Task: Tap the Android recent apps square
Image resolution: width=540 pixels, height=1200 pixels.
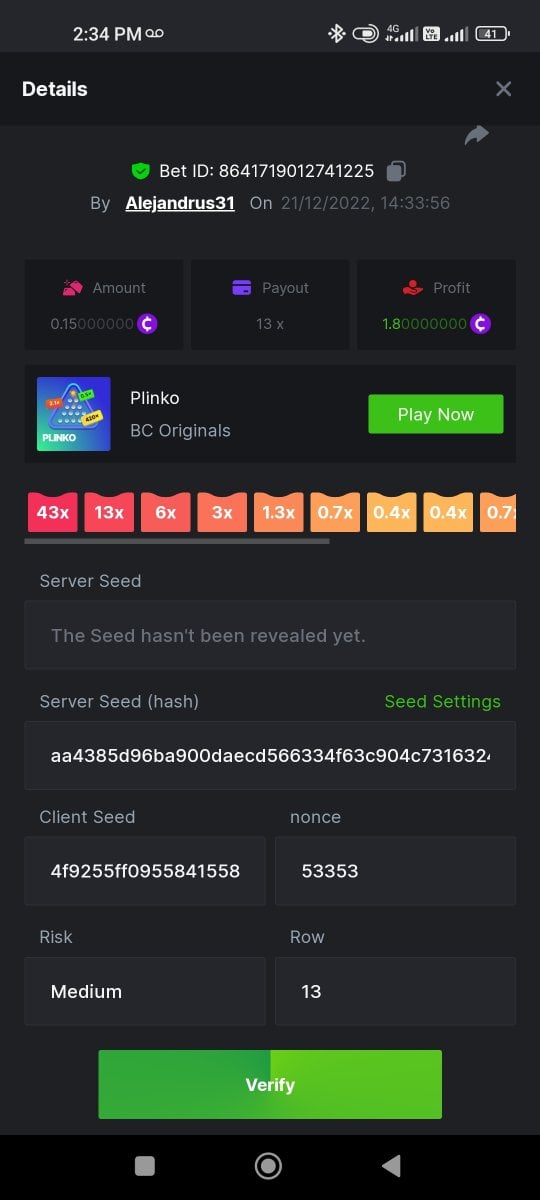Action: pos(145,1165)
